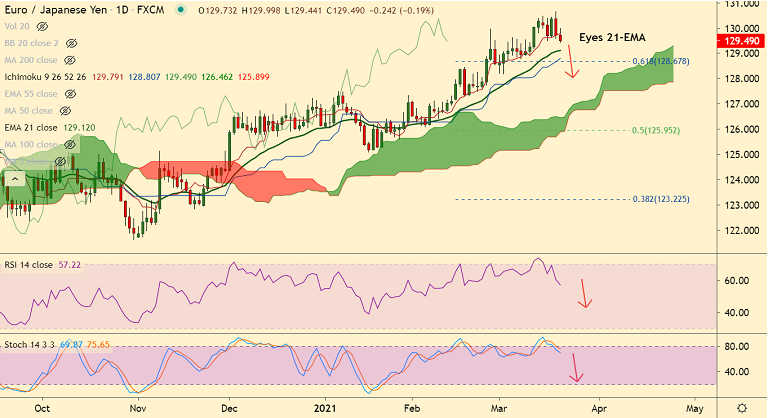
Task: Click the 126.000 price axis label
Action: point(743,129)
